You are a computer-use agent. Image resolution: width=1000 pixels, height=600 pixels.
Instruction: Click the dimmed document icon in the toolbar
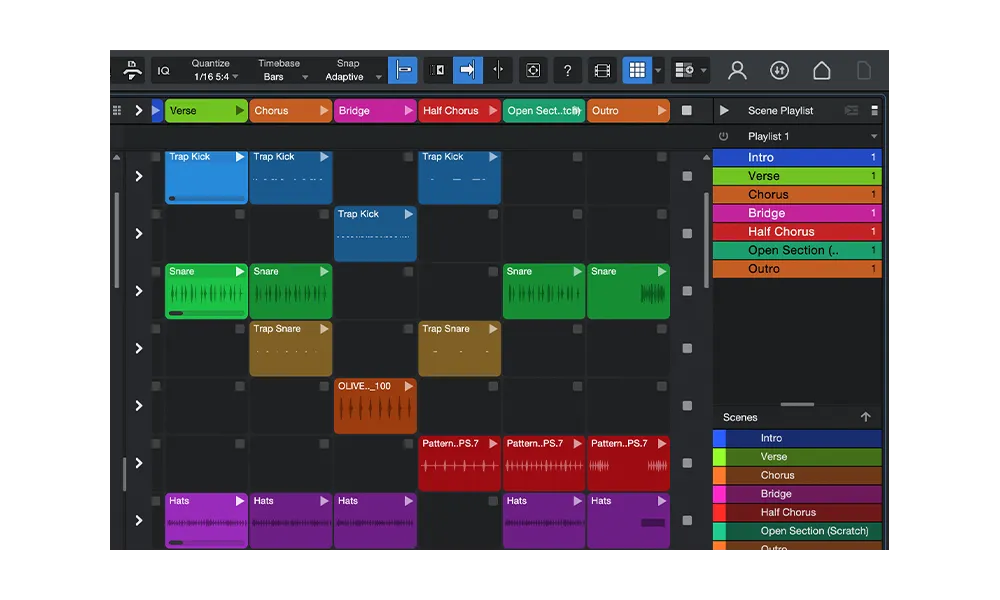(864, 70)
